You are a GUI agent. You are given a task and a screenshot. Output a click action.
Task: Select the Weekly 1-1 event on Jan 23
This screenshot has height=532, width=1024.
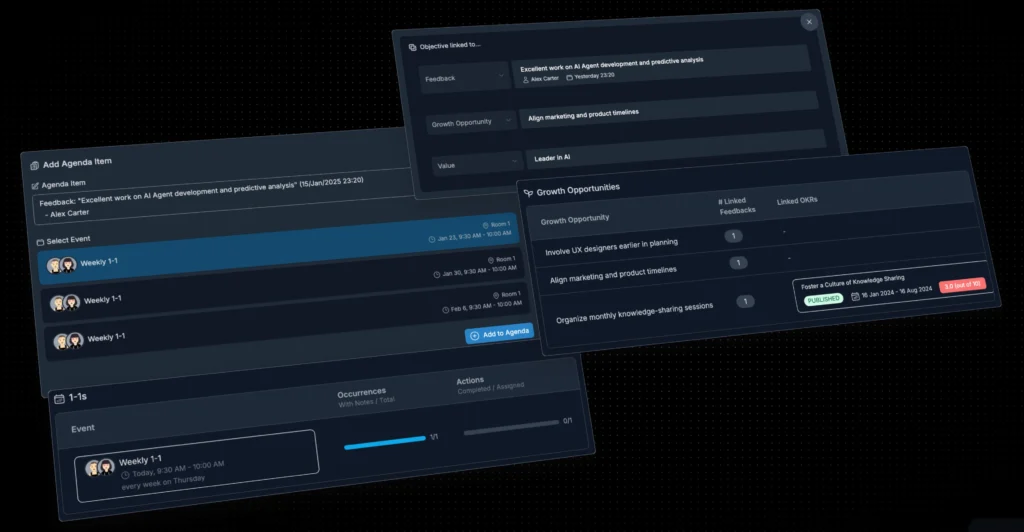coord(278,247)
